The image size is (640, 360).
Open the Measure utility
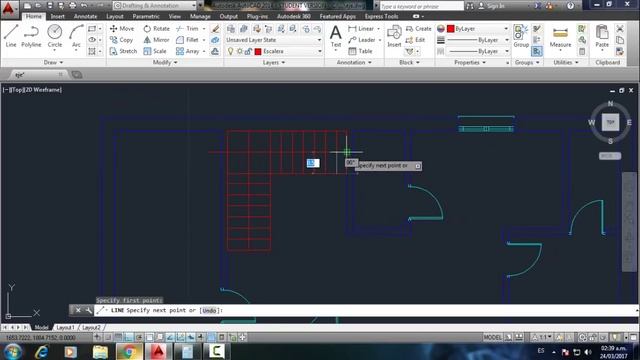[560, 37]
